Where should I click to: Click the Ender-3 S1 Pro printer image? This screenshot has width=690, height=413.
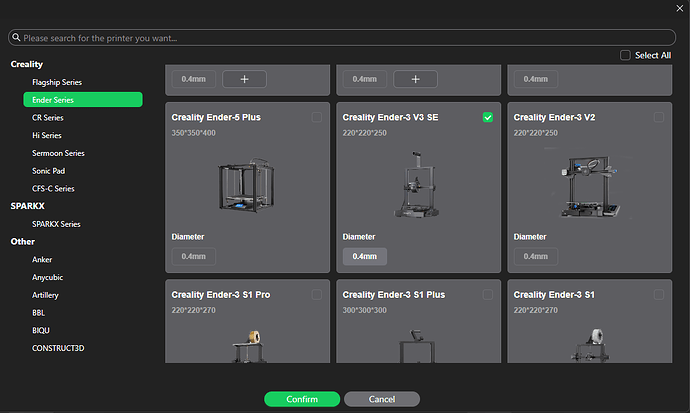[x=249, y=347]
